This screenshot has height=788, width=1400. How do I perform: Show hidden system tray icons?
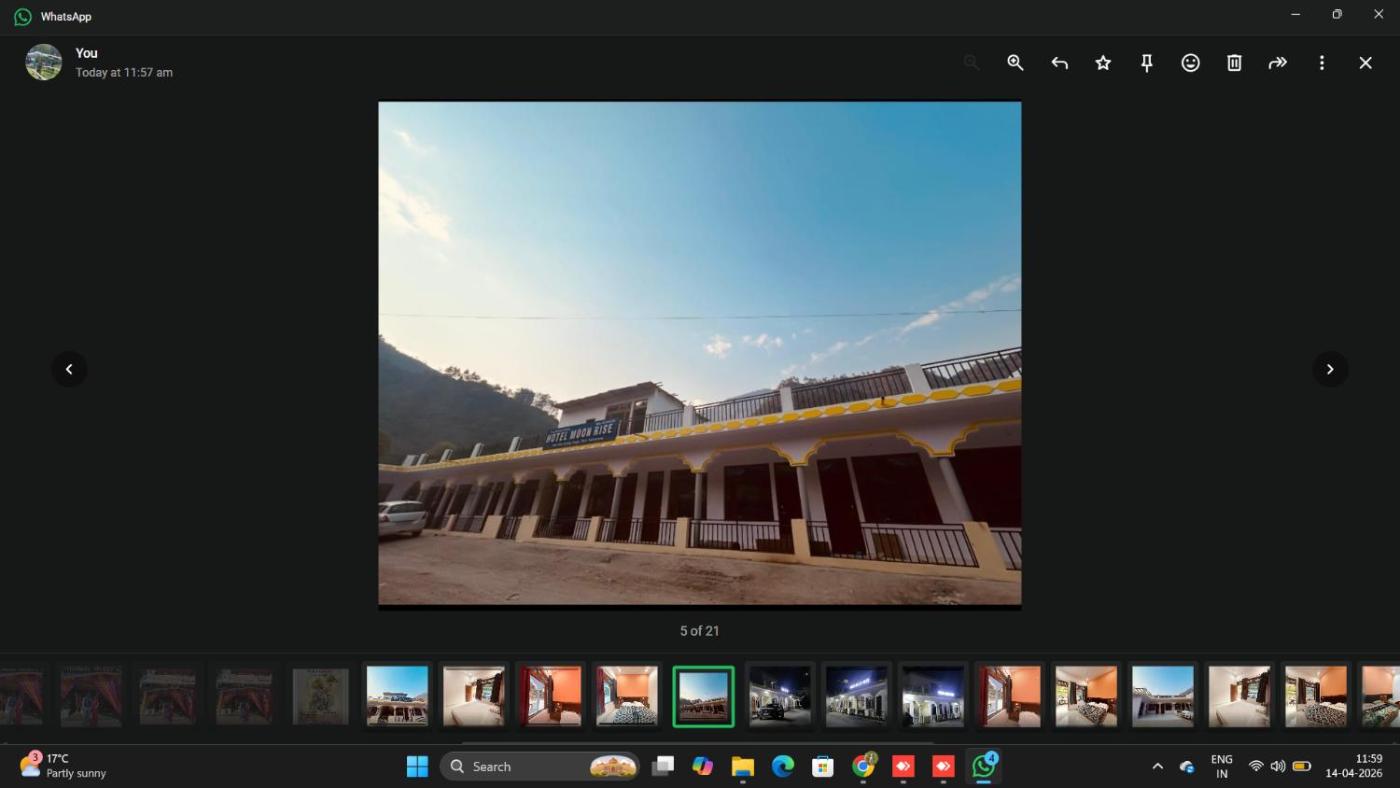(x=1157, y=766)
